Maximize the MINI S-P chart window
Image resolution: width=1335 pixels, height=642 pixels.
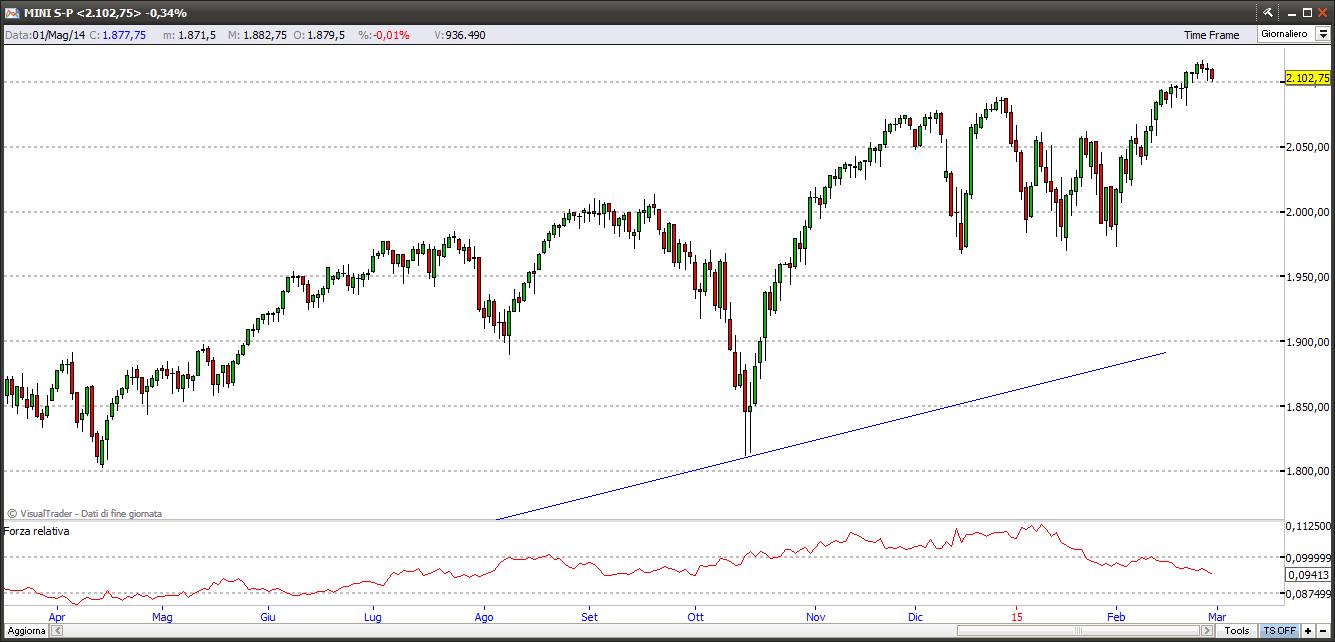tap(1307, 13)
